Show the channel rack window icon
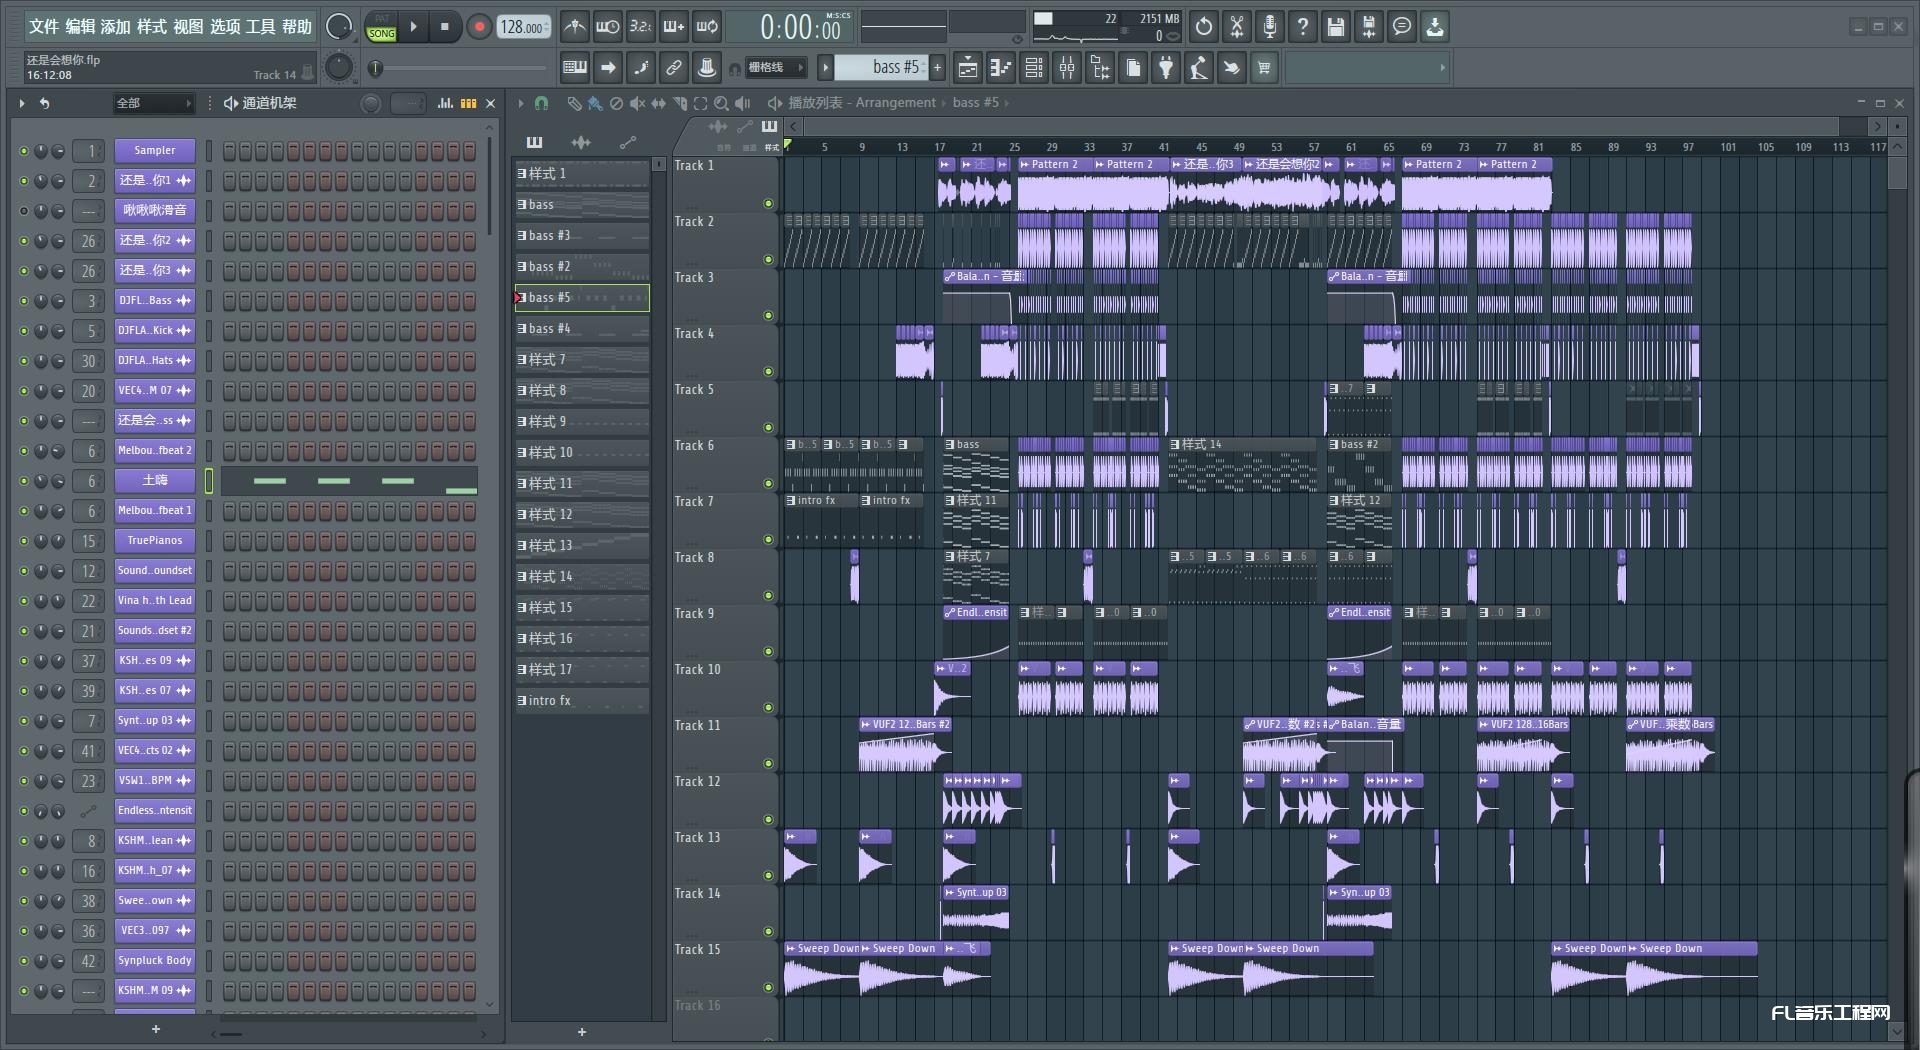 point(1034,68)
